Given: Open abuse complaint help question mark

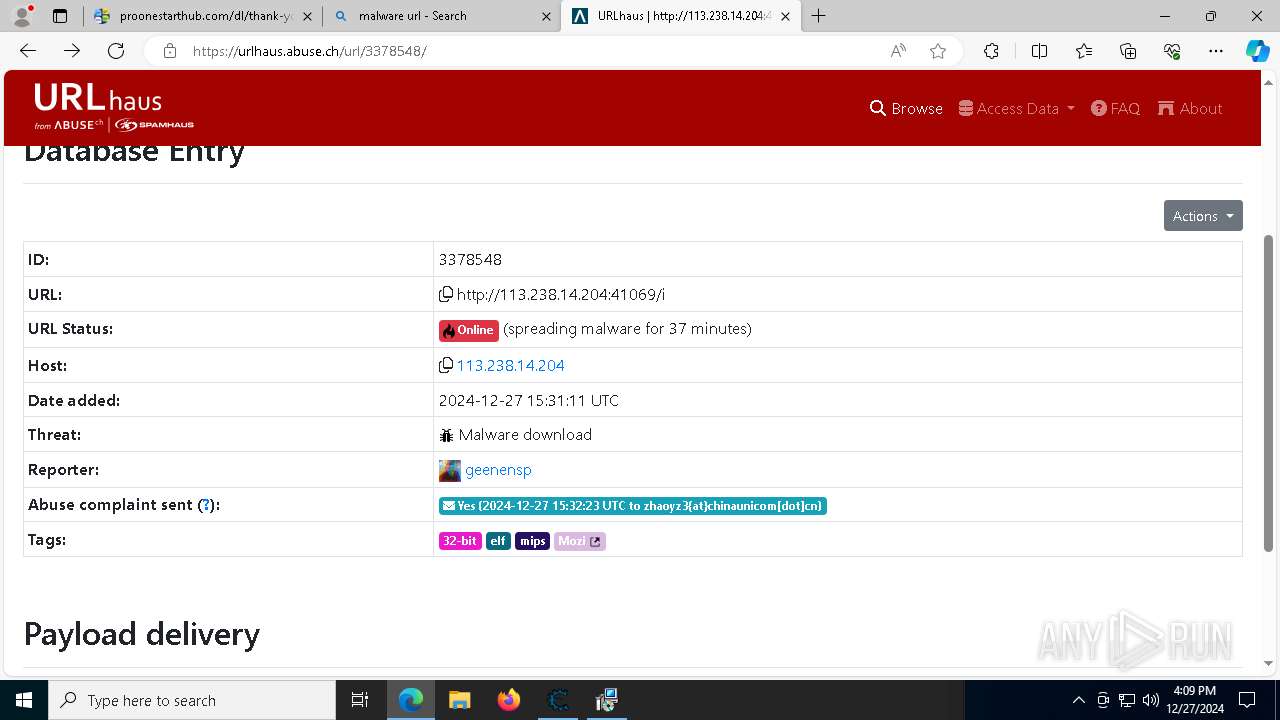Looking at the screenshot, I should [205, 506].
